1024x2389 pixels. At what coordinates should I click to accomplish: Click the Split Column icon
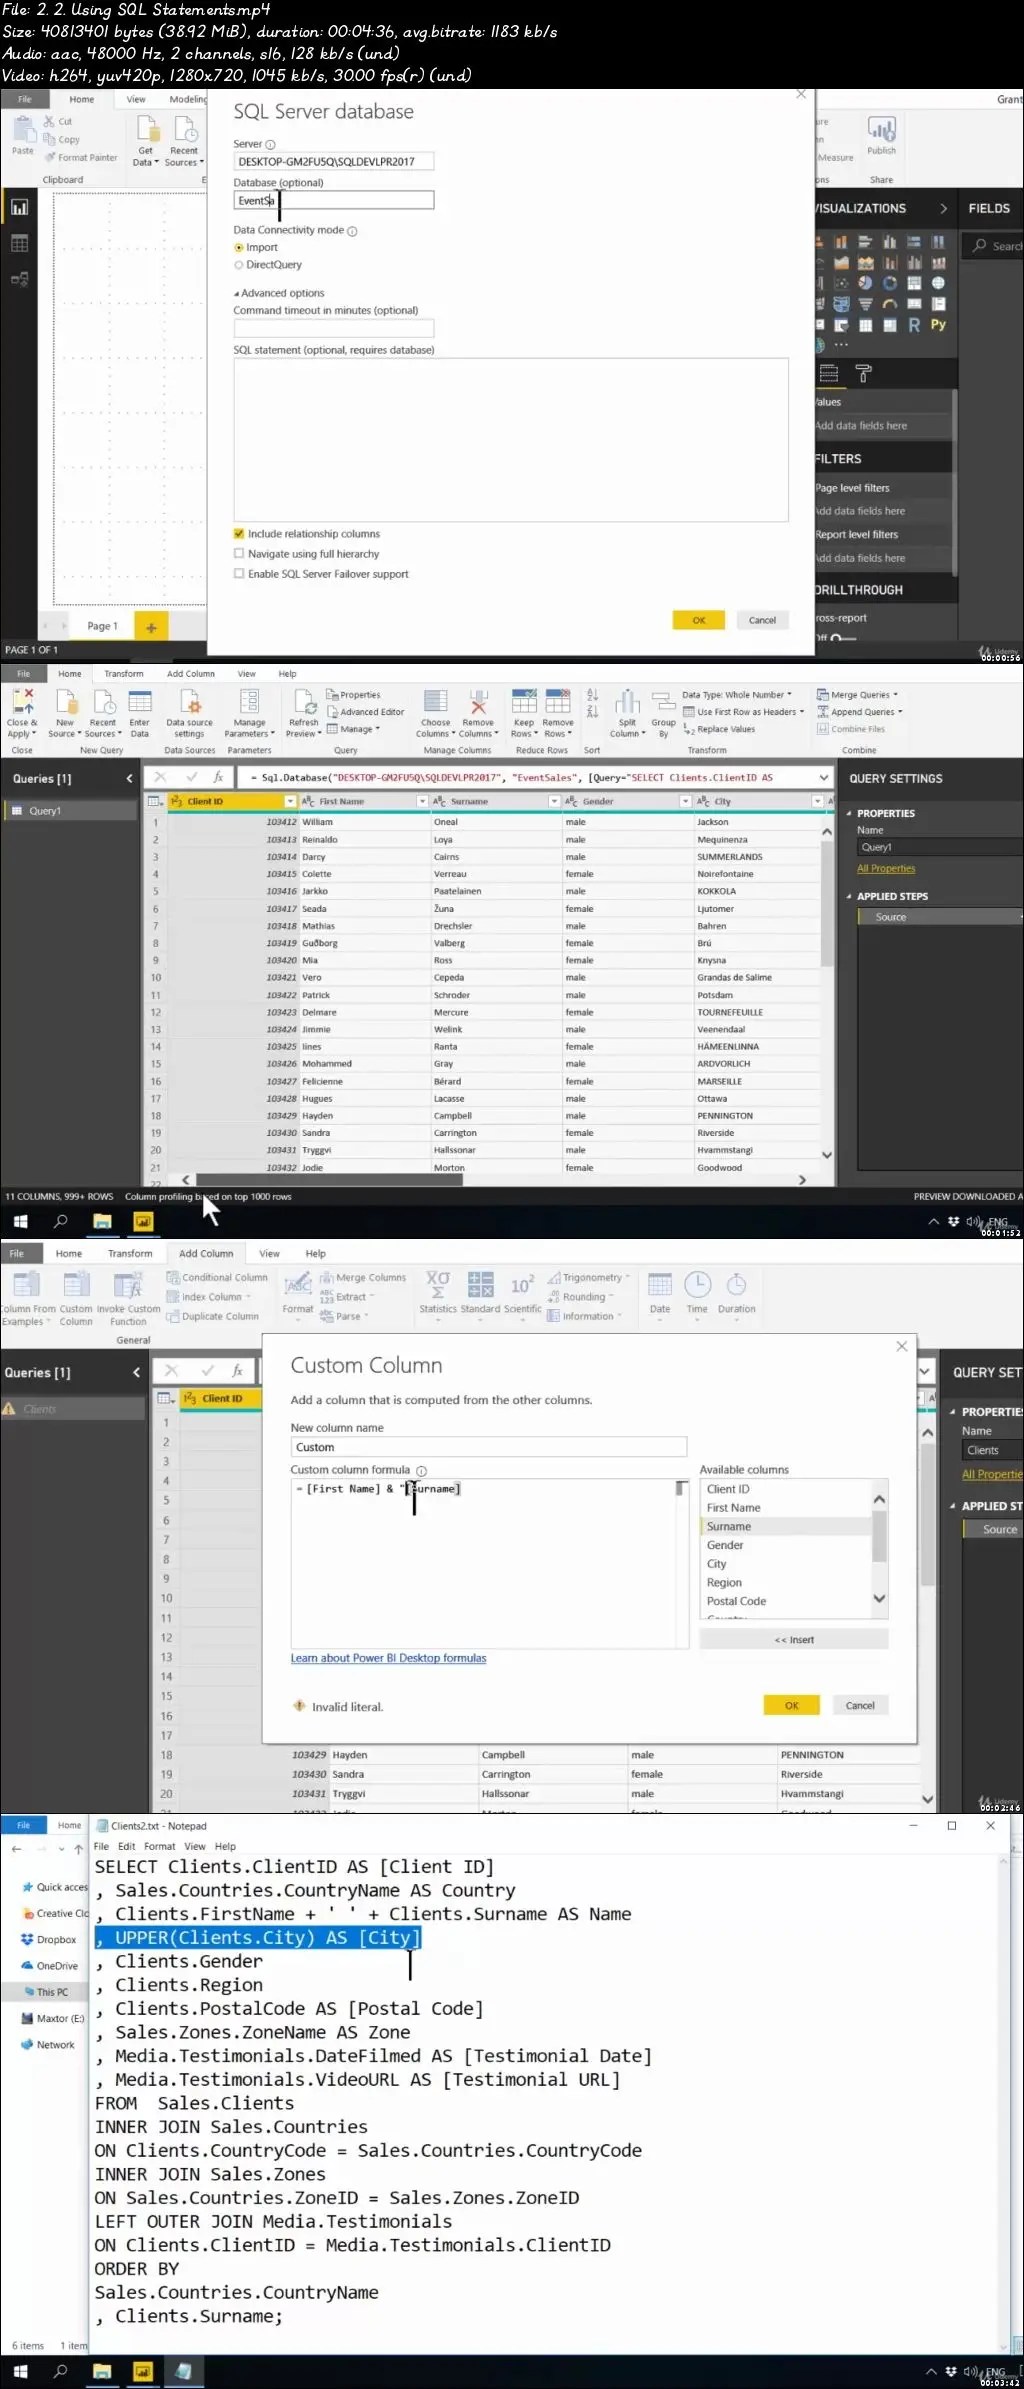click(627, 701)
